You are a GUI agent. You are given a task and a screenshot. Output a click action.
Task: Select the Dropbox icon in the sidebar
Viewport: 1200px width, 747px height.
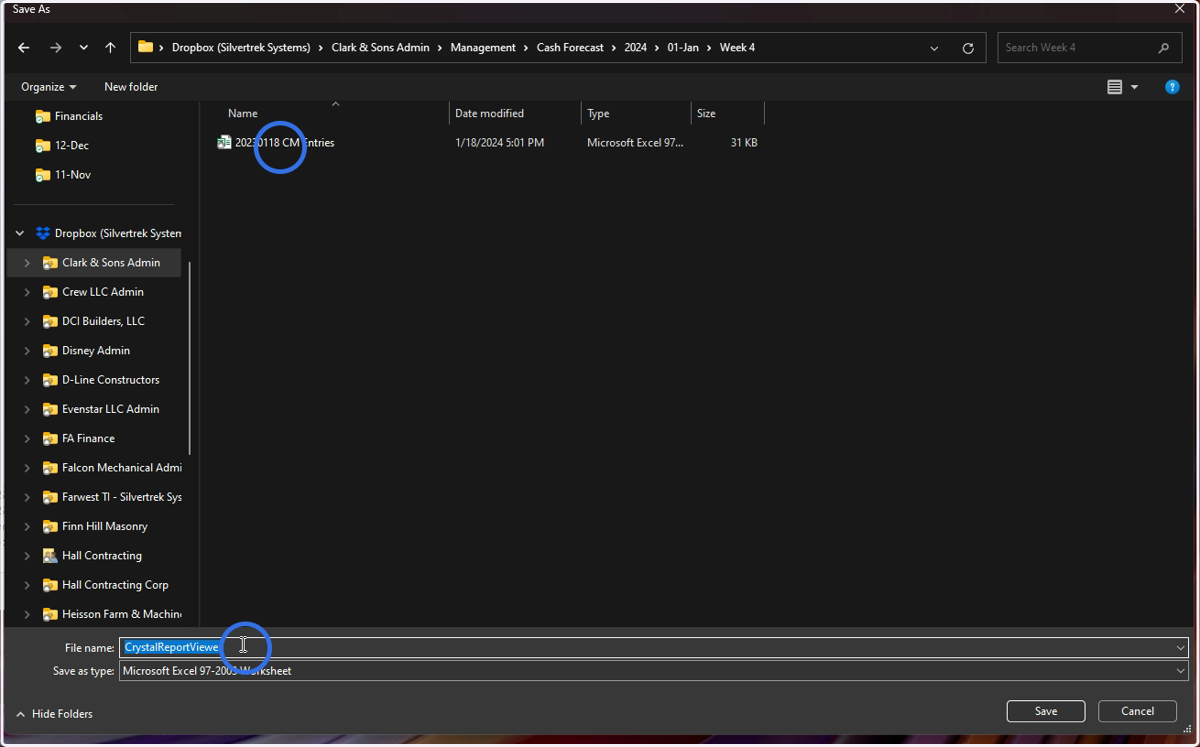click(x=42, y=233)
